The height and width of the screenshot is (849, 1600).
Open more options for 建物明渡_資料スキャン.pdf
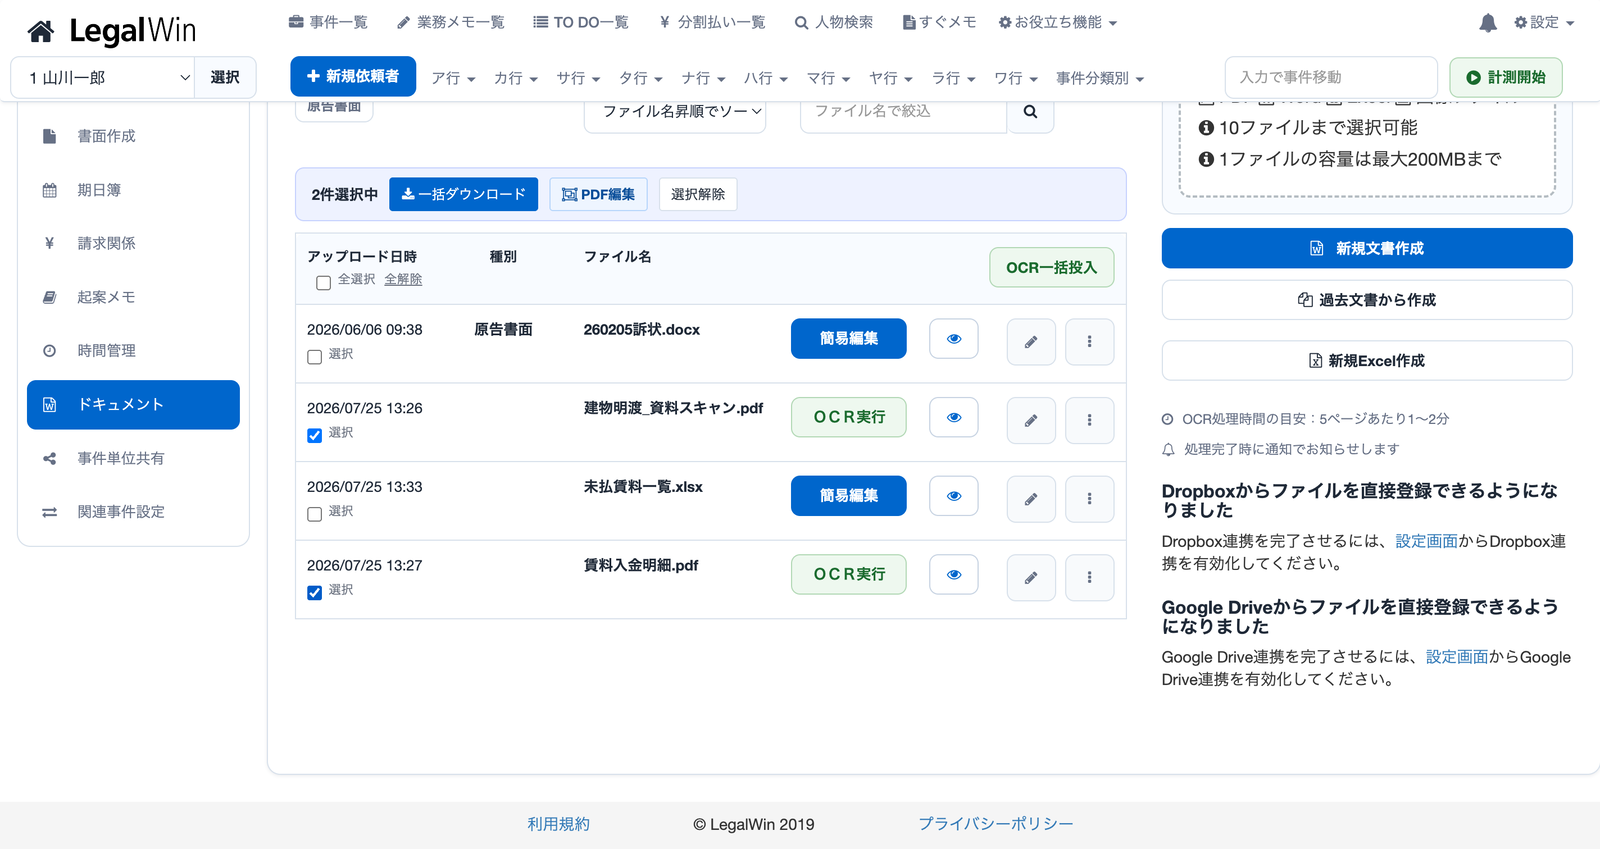[x=1090, y=420]
